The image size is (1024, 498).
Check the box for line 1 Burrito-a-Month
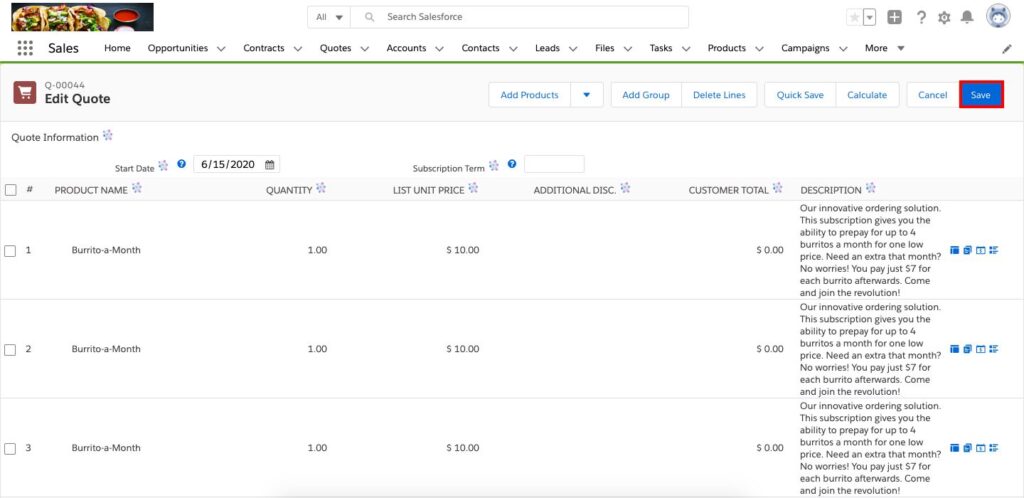point(10,250)
